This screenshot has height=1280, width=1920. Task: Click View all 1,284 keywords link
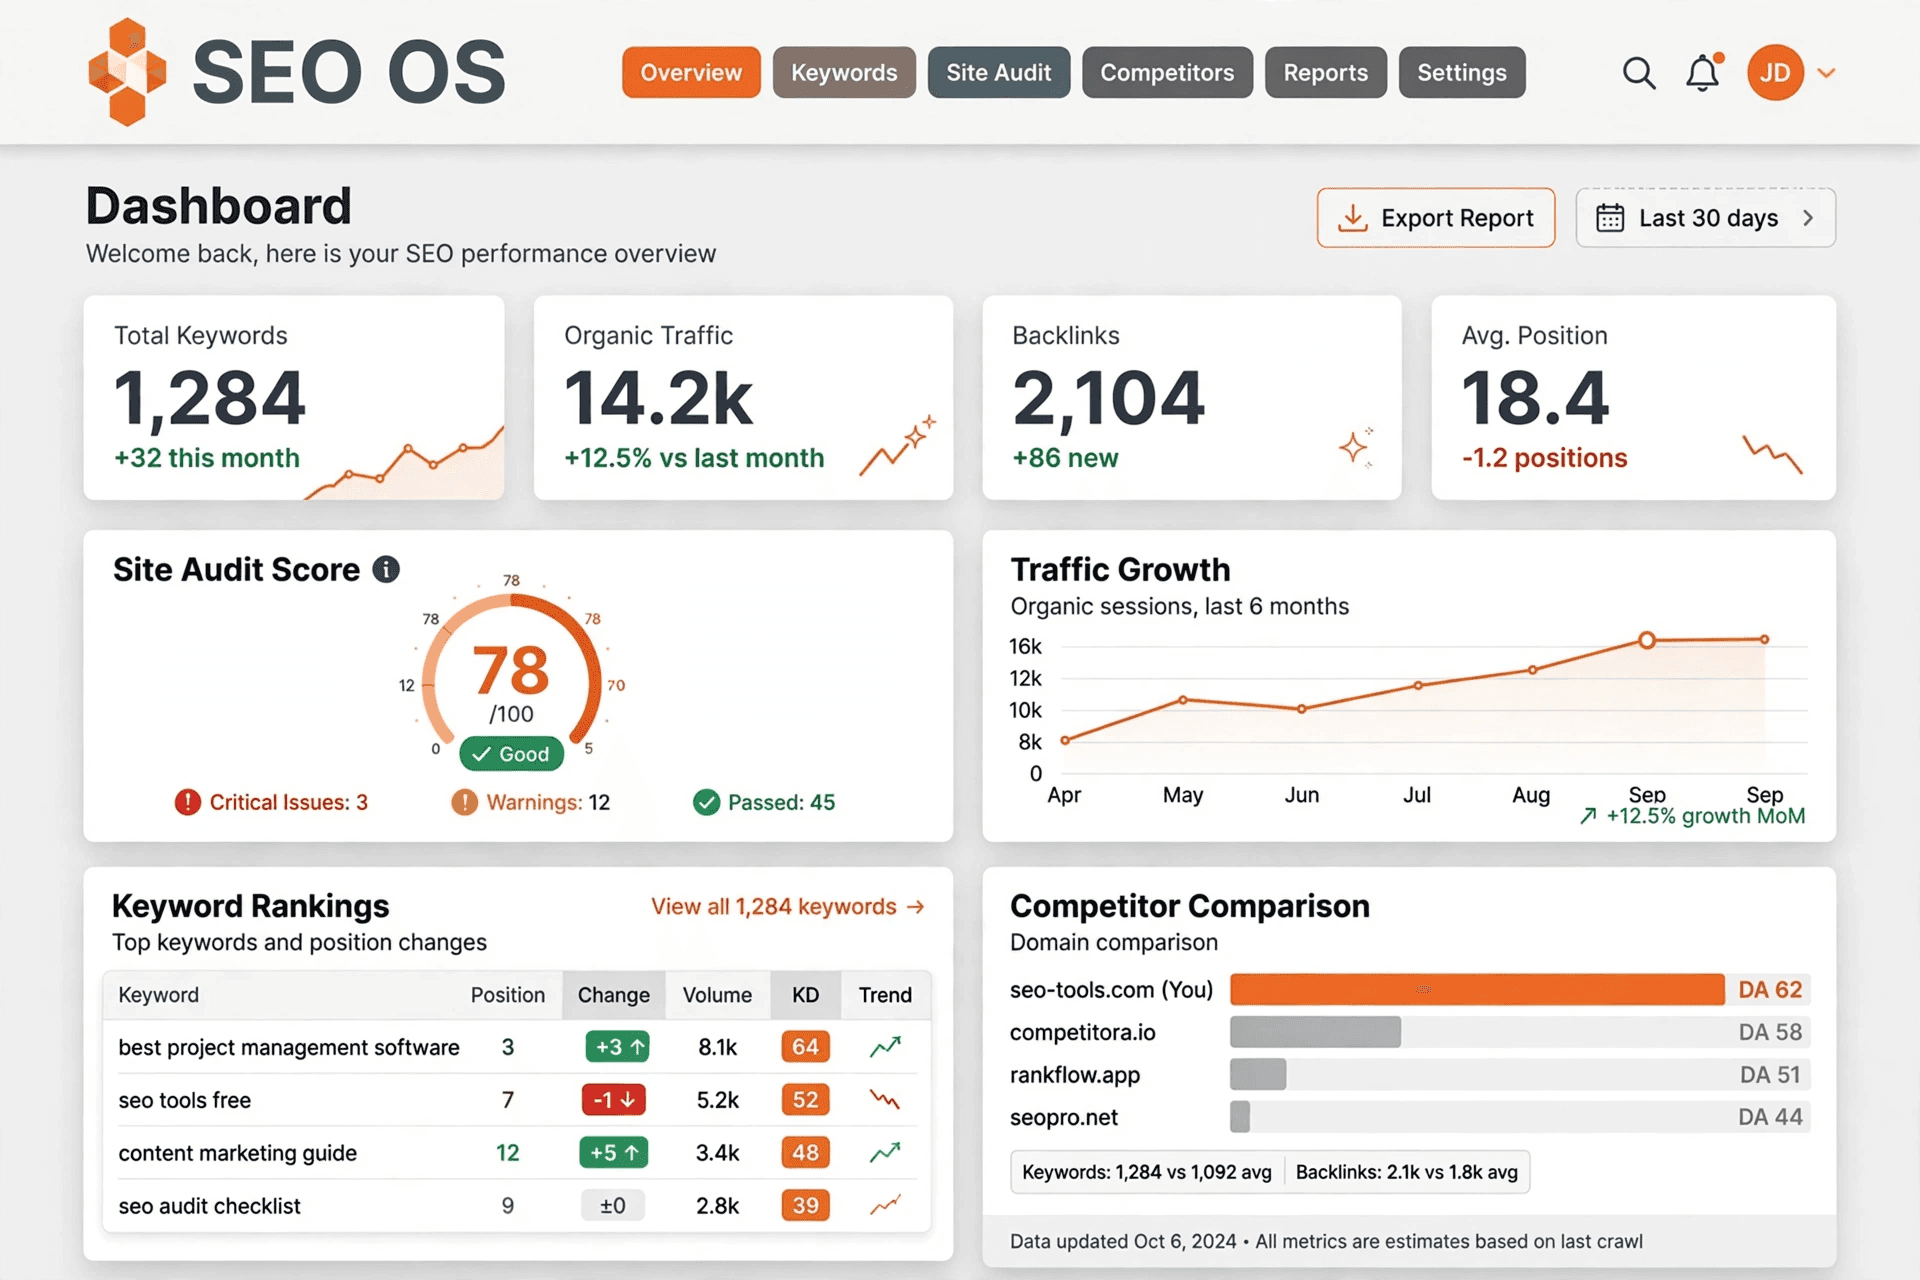click(x=788, y=906)
